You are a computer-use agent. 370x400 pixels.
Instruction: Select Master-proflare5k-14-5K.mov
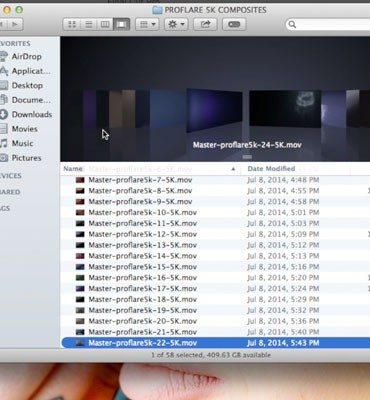tap(215, 256)
